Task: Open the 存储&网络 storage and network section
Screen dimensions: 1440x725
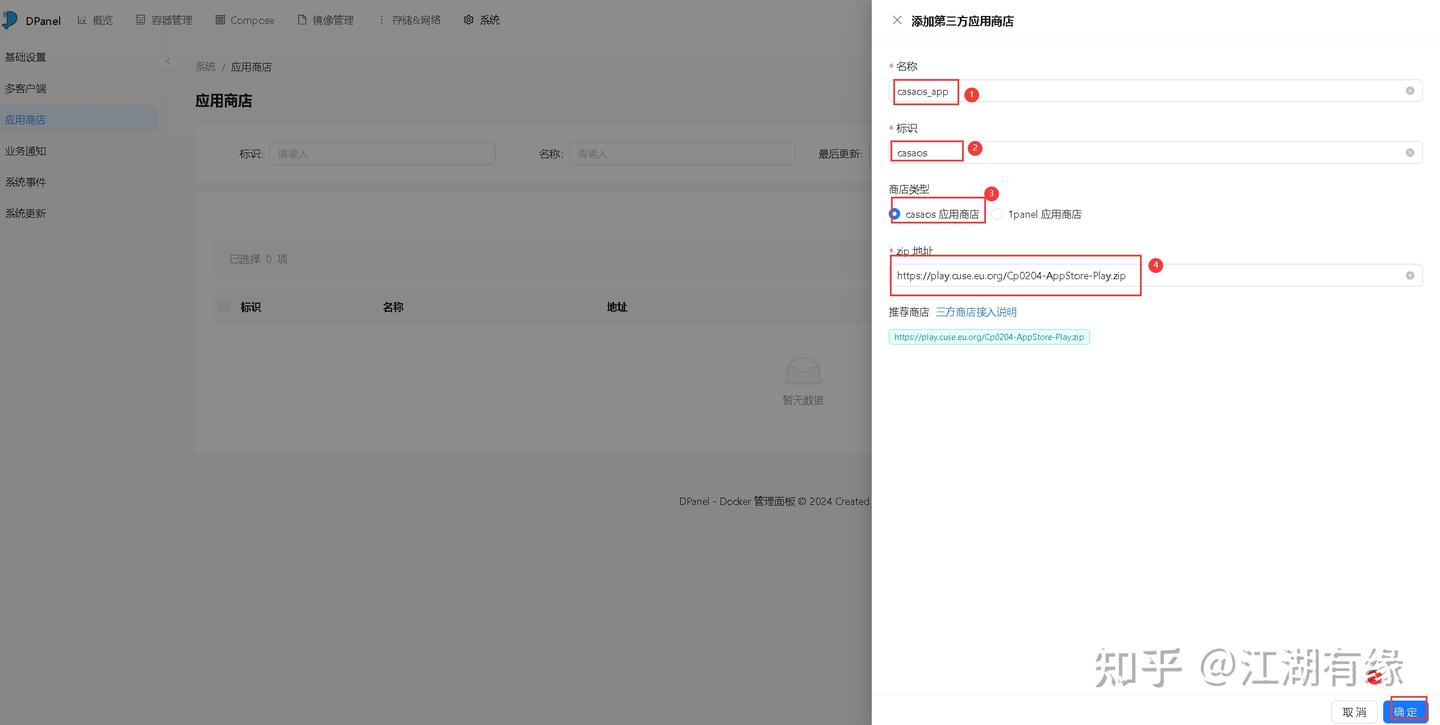Action: (411, 19)
